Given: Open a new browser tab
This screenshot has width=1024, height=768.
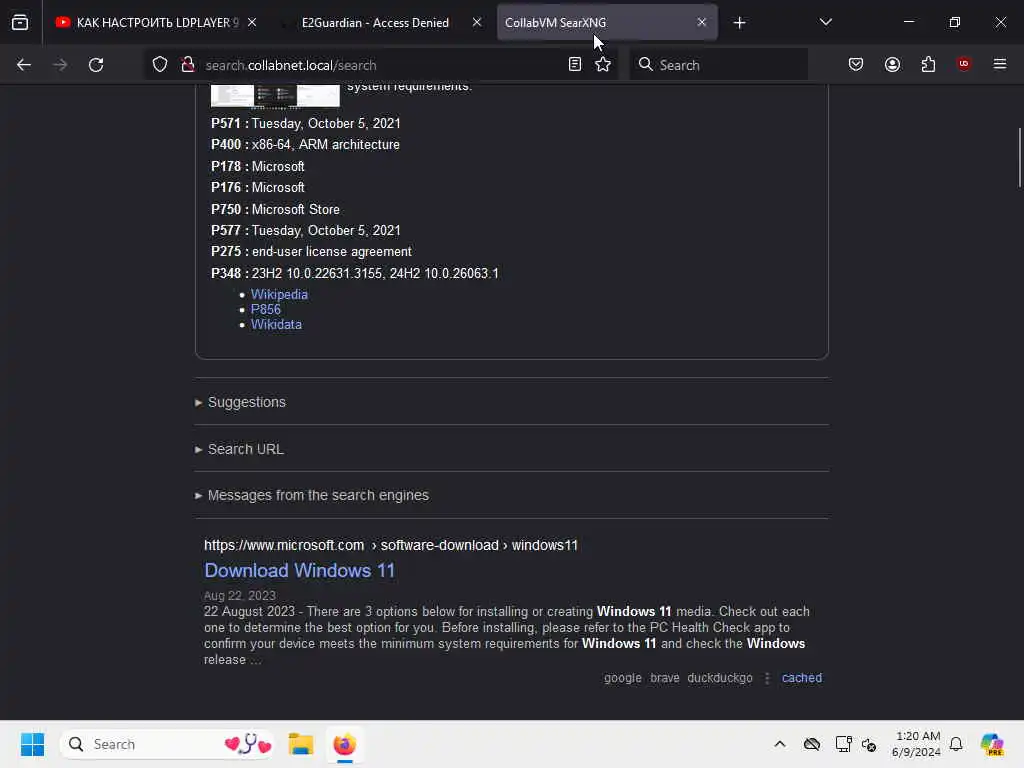Looking at the screenshot, I should pos(739,23).
